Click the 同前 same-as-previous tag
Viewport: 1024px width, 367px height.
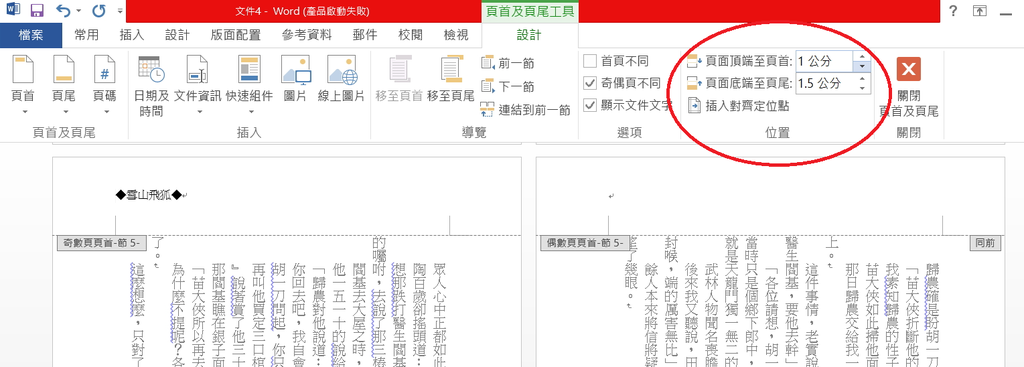tap(984, 243)
